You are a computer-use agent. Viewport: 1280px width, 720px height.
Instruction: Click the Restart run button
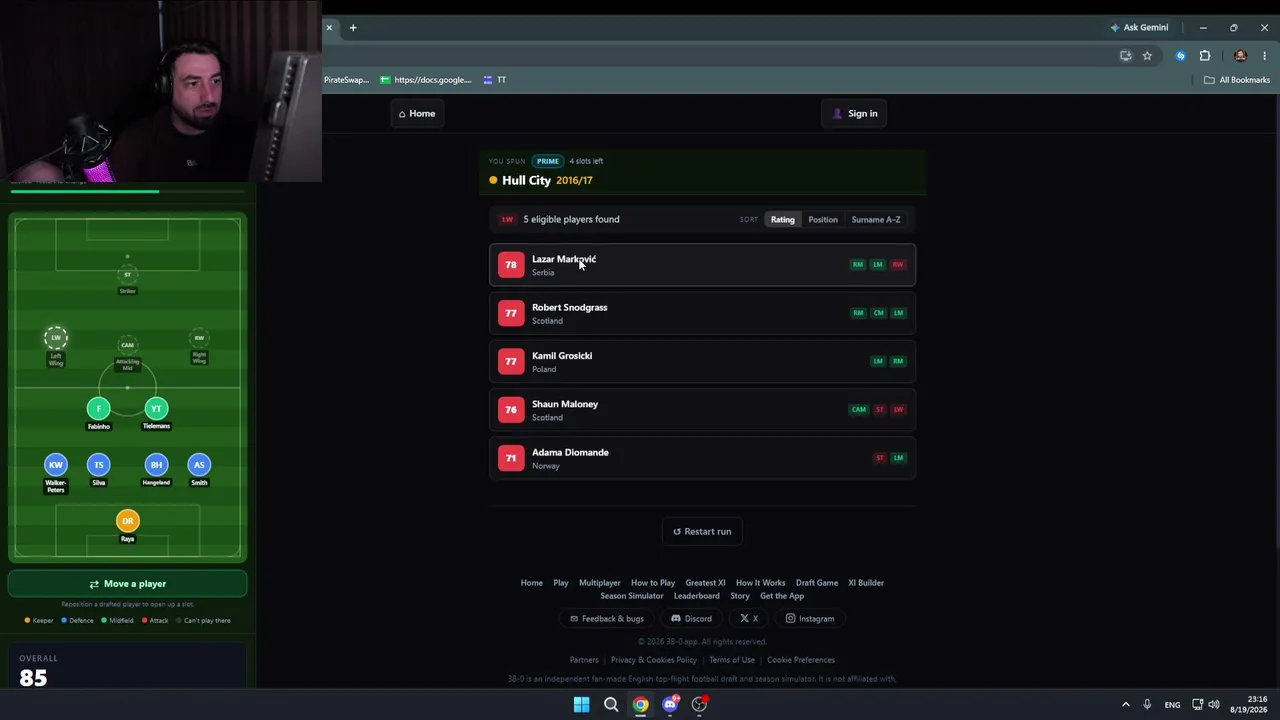pyautogui.click(x=702, y=532)
